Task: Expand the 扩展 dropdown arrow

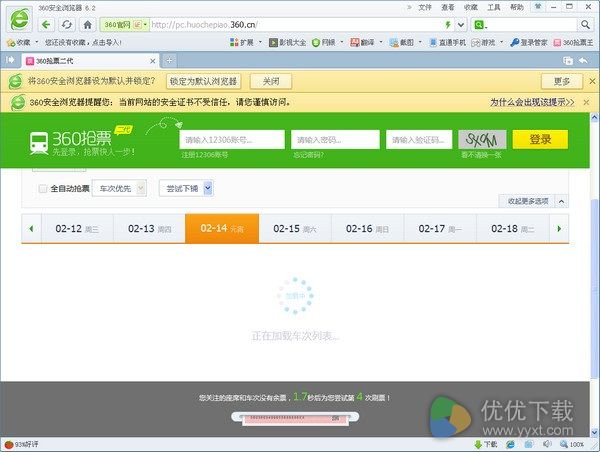Action: [260, 42]
